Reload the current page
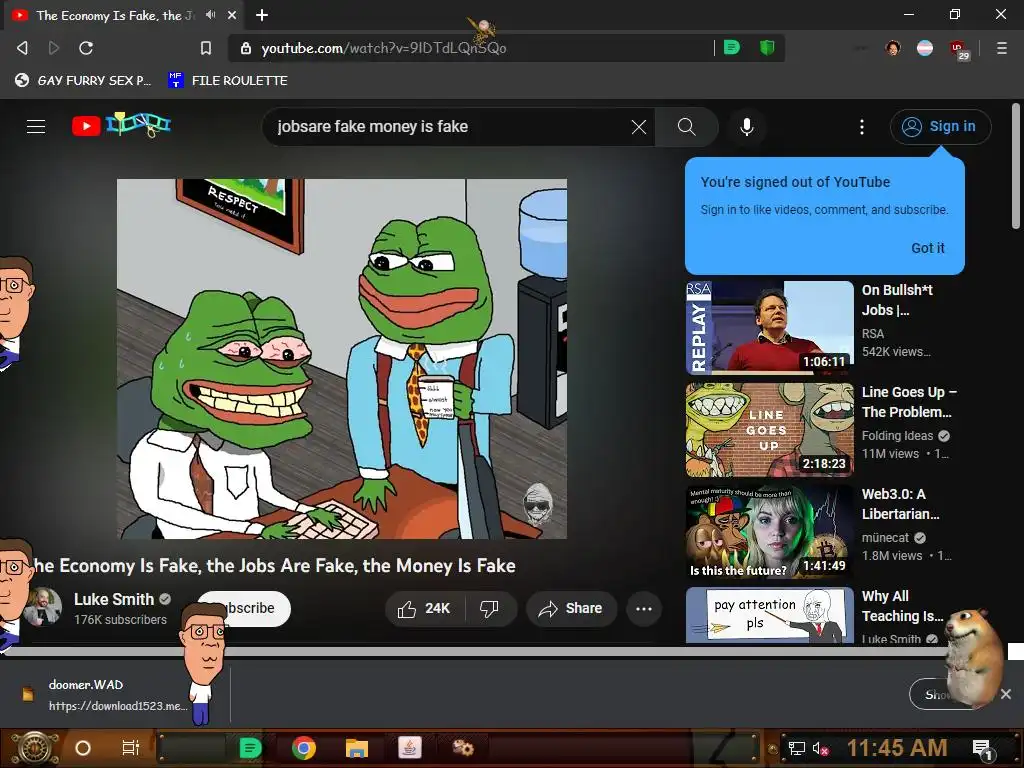This screenshot has height=768, width=1024. [86, 48]
